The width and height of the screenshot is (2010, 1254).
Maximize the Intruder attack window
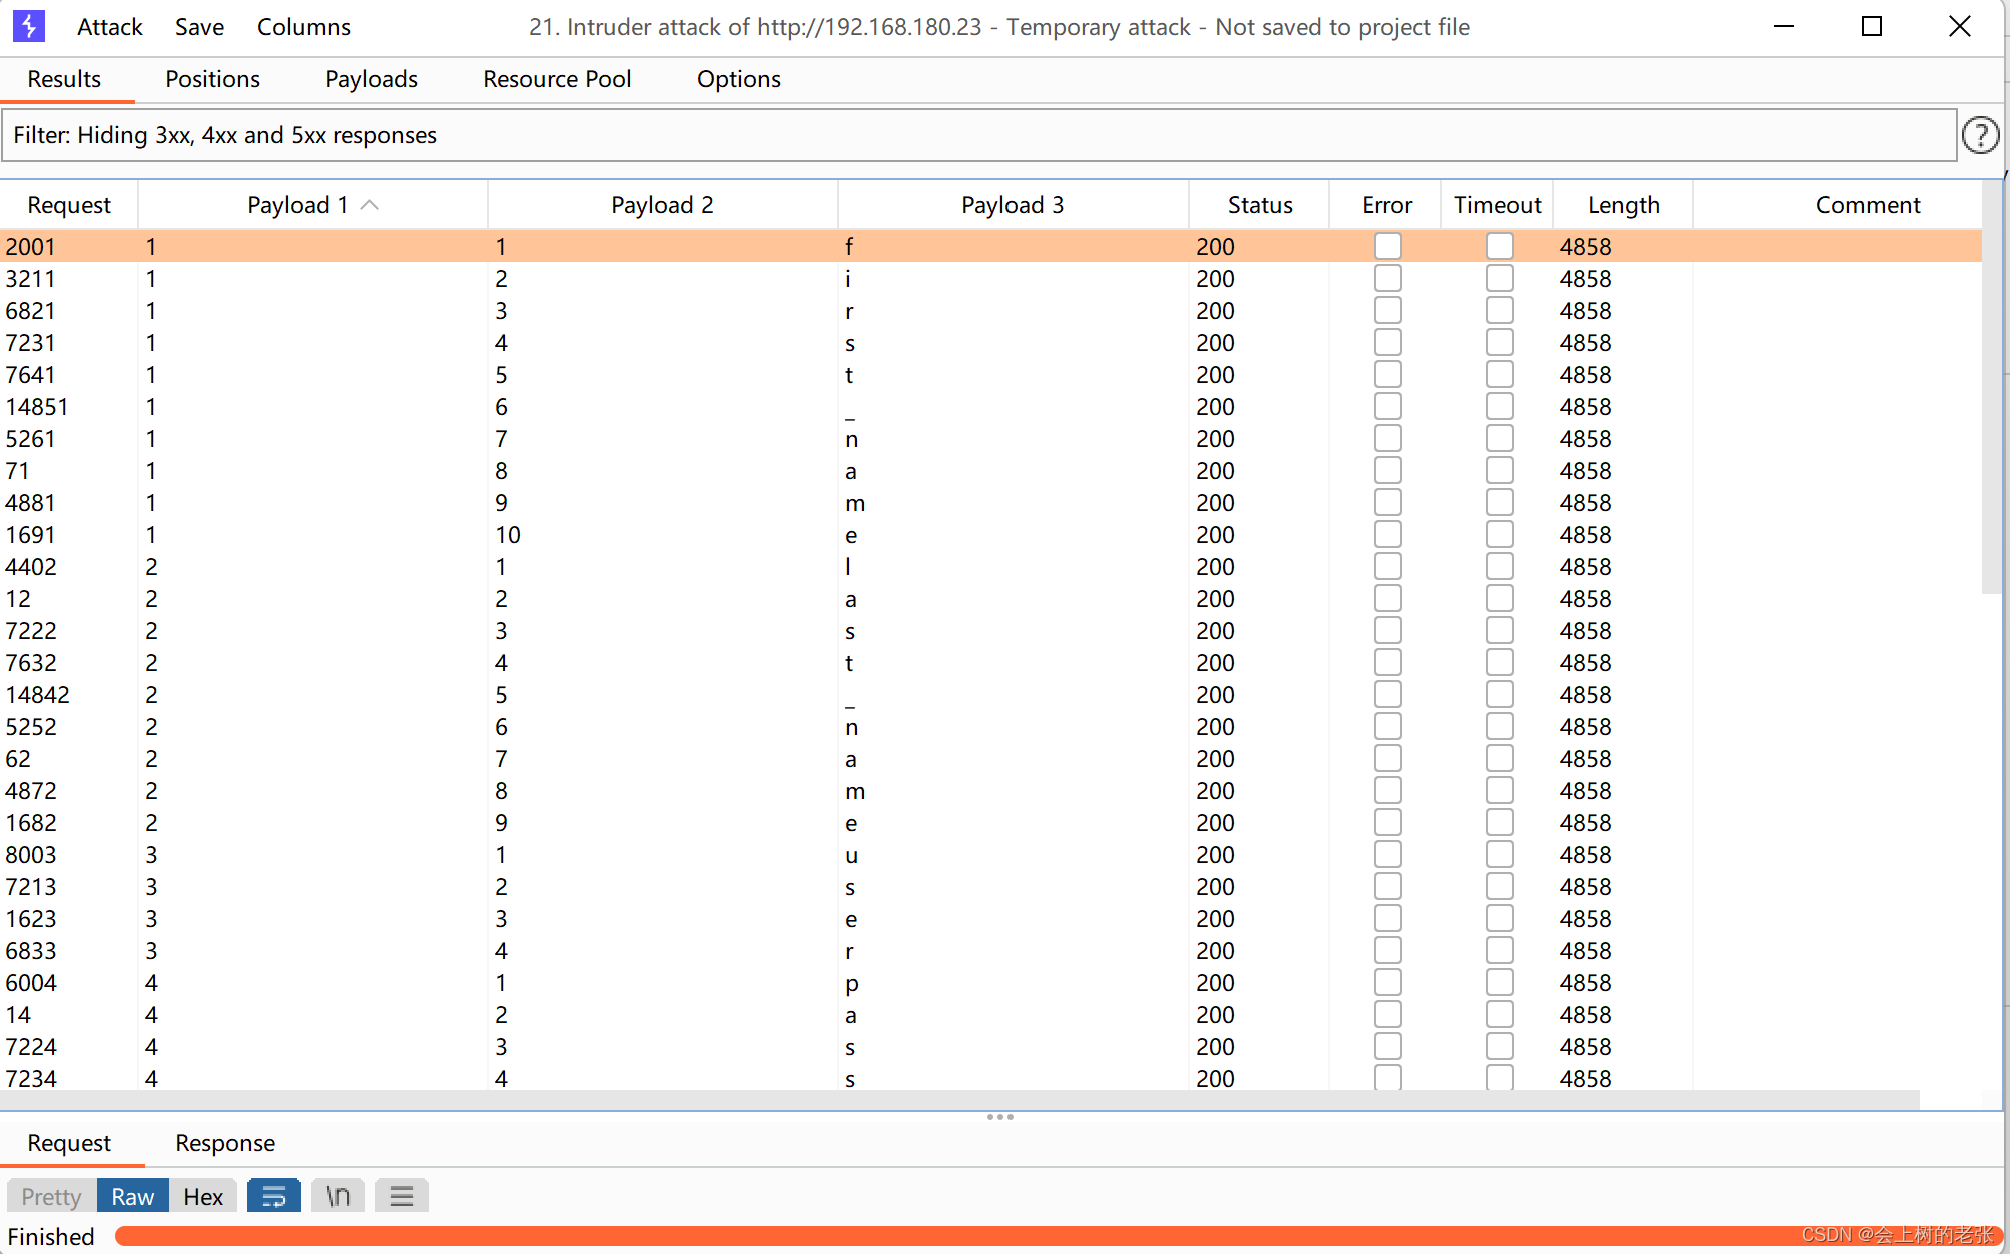pos(1872,27)
